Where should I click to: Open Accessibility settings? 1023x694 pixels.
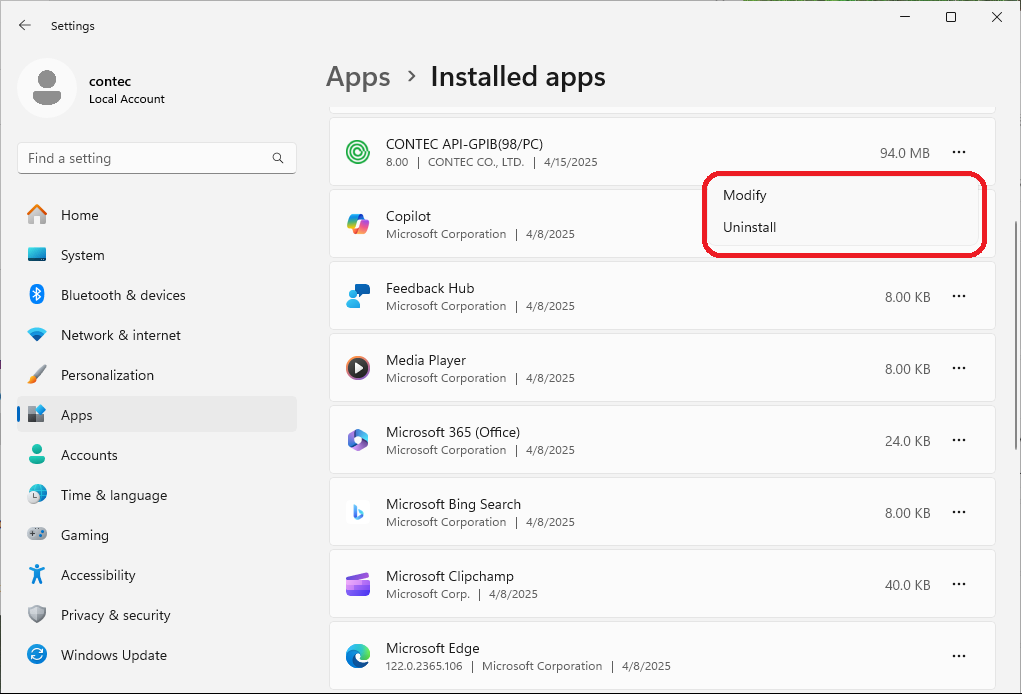(157, 575)
